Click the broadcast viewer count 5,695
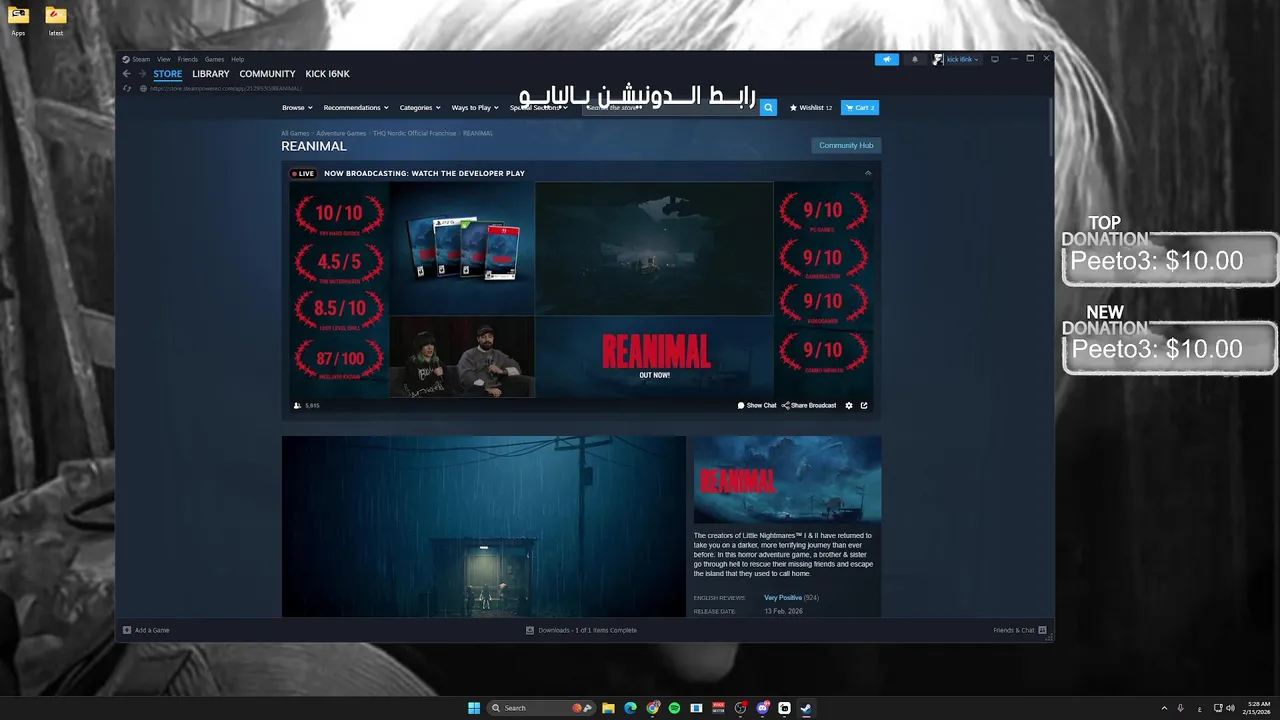Image resolution: width=1280 pixels, height=720 pixels. point(307,405)
